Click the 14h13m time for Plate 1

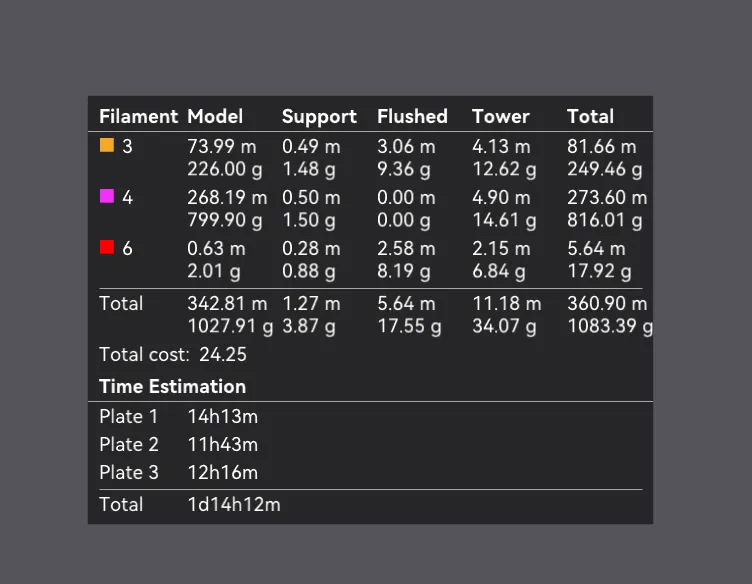222,416
